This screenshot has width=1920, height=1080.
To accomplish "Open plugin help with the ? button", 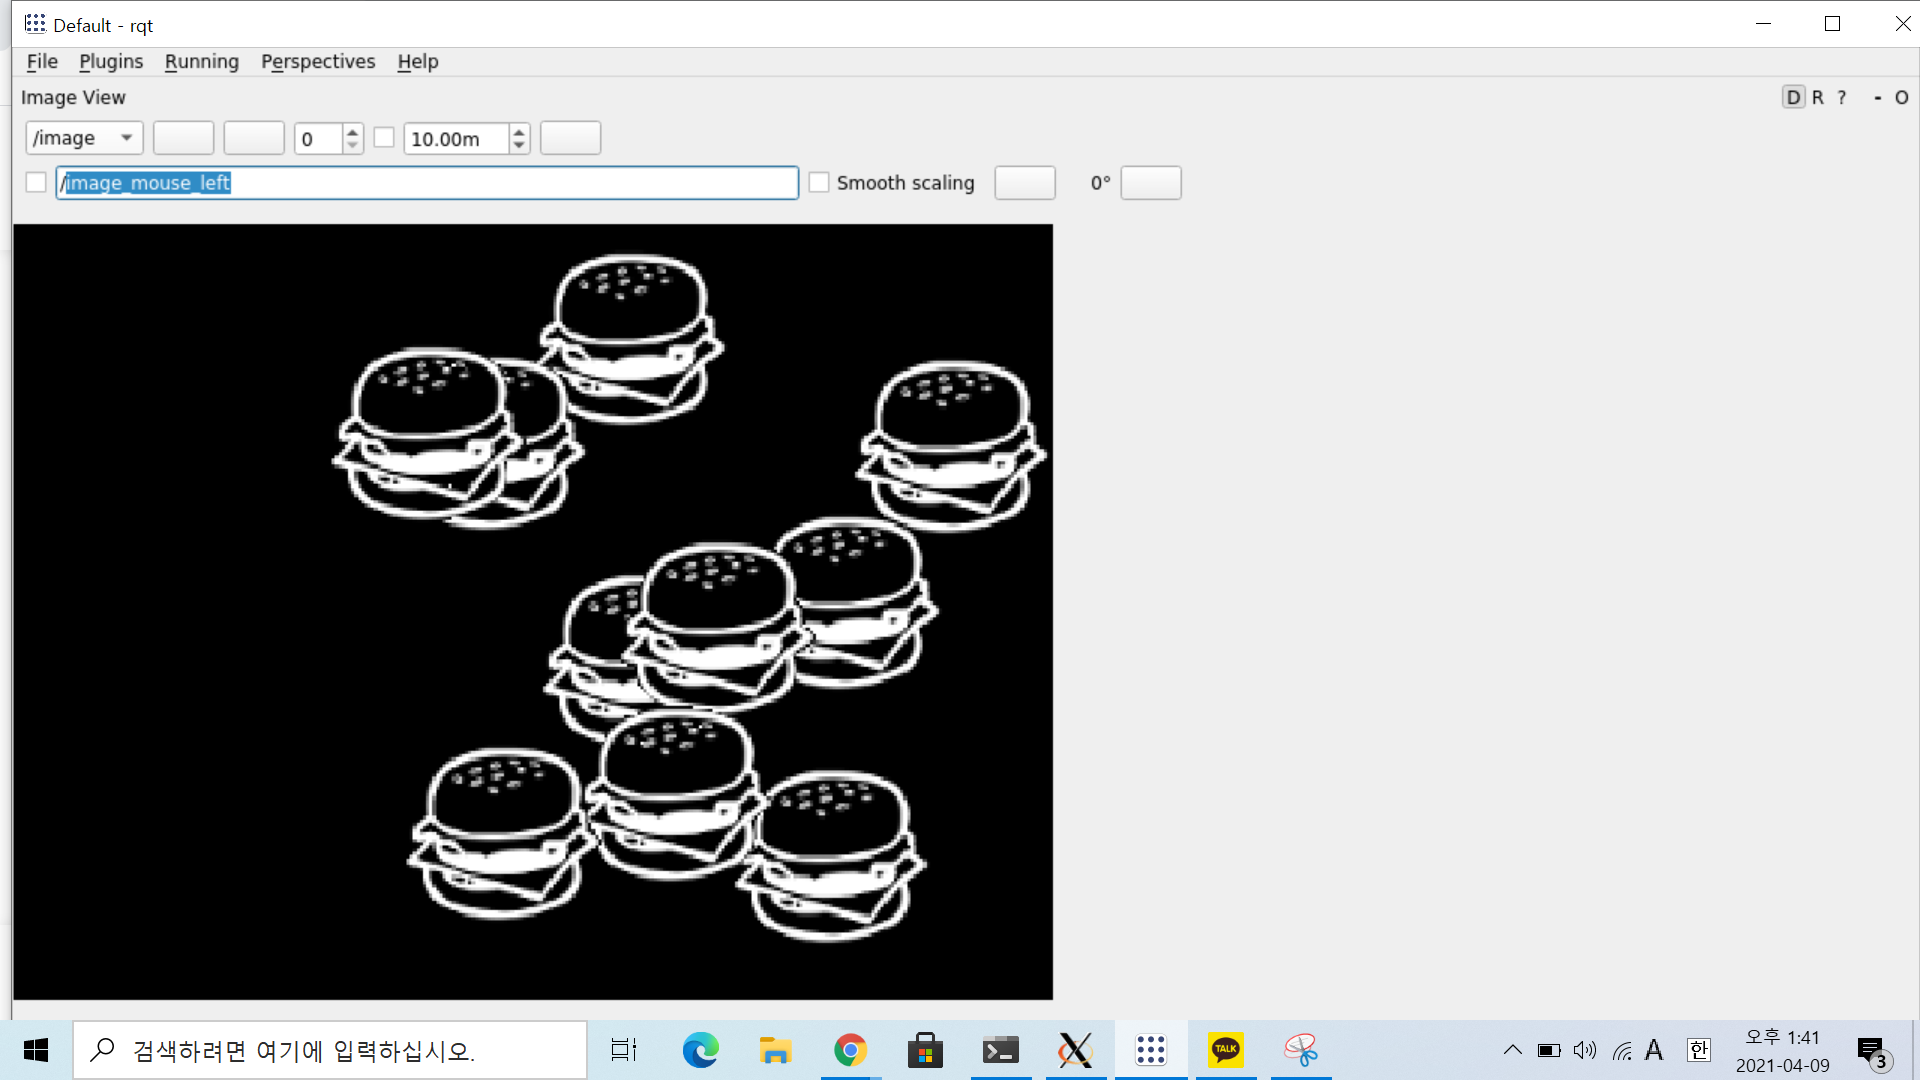I will coord(1842,97).
